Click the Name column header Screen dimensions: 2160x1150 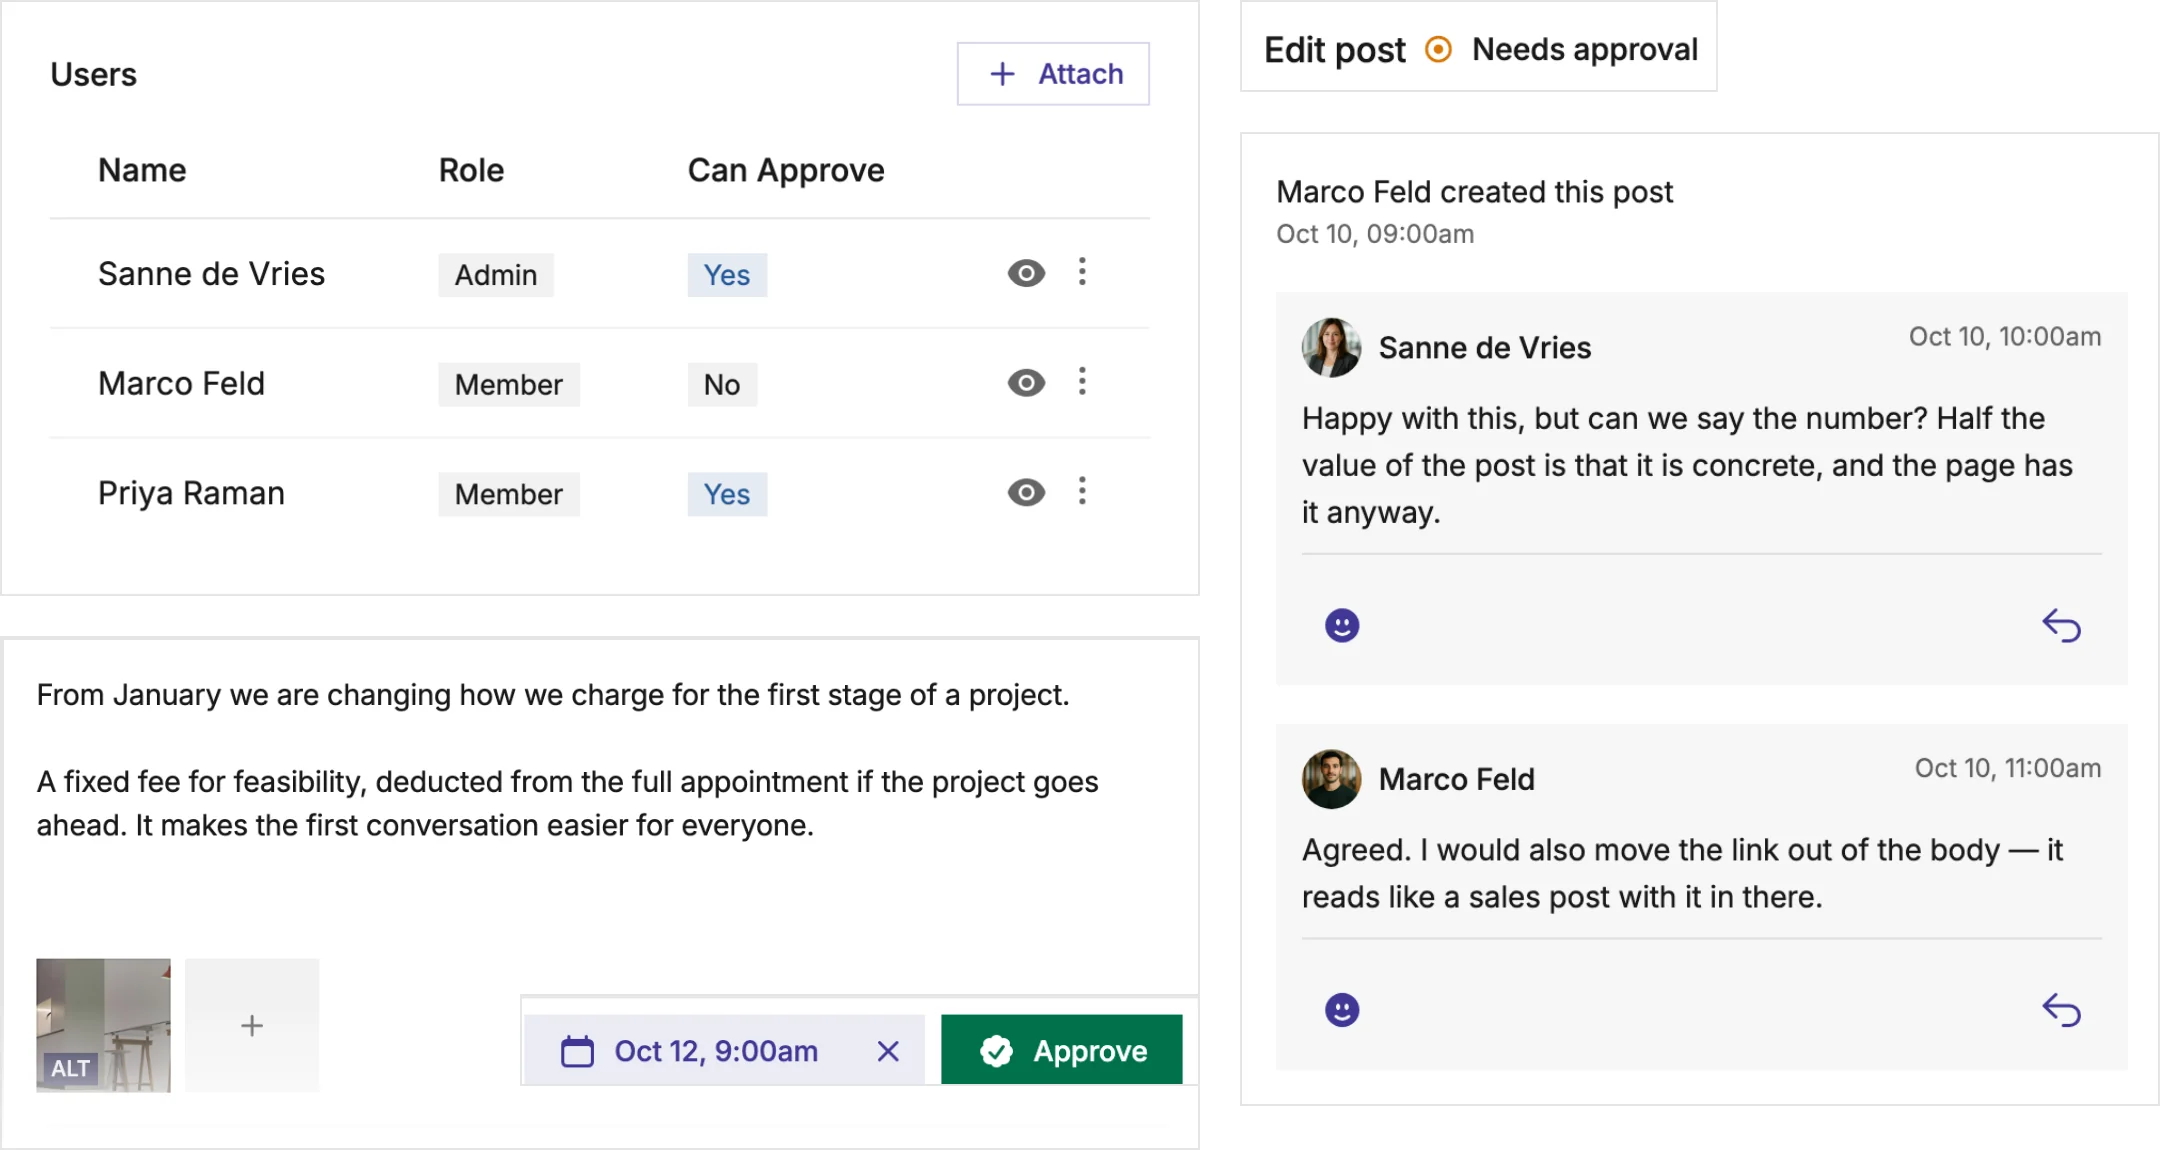coord(142,170)
